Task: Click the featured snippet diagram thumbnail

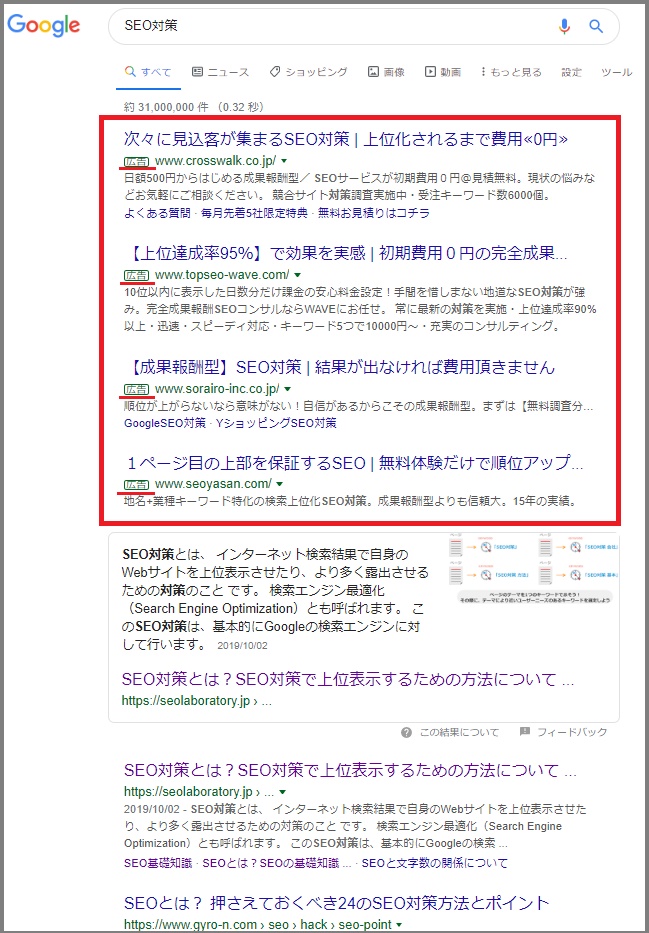Action: tap(534, 569)
